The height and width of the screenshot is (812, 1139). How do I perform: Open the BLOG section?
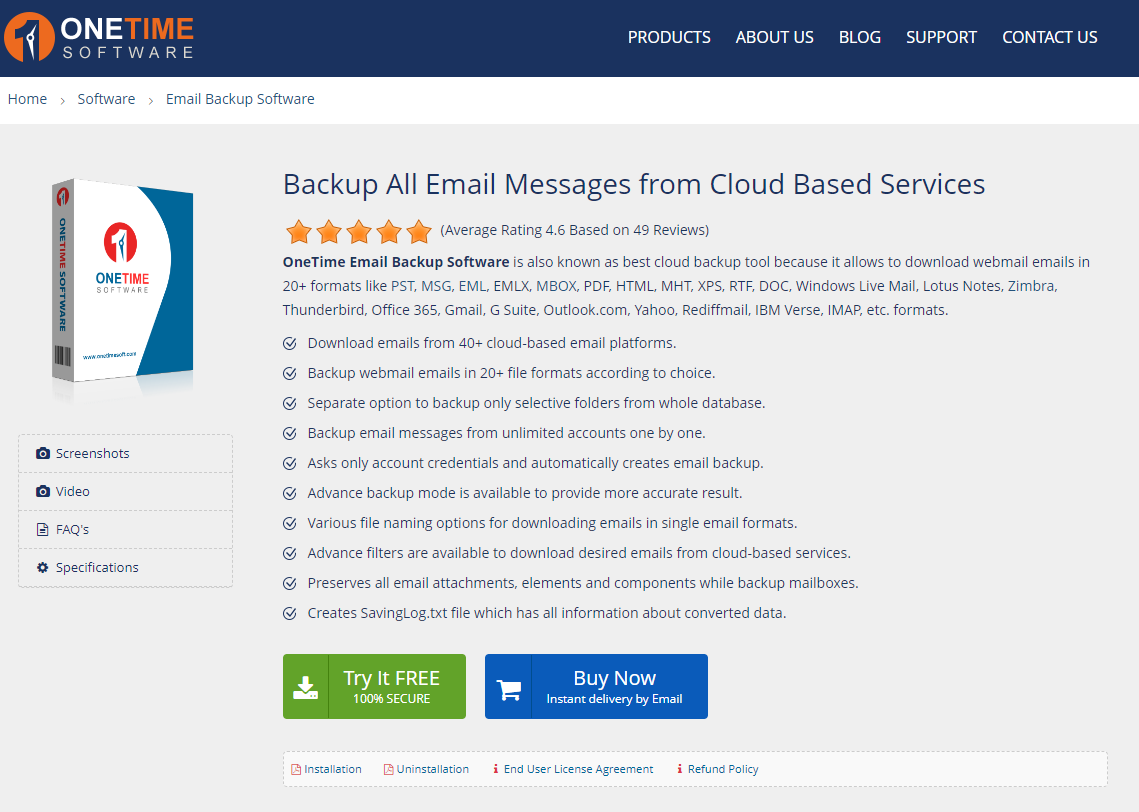point(859,37)
